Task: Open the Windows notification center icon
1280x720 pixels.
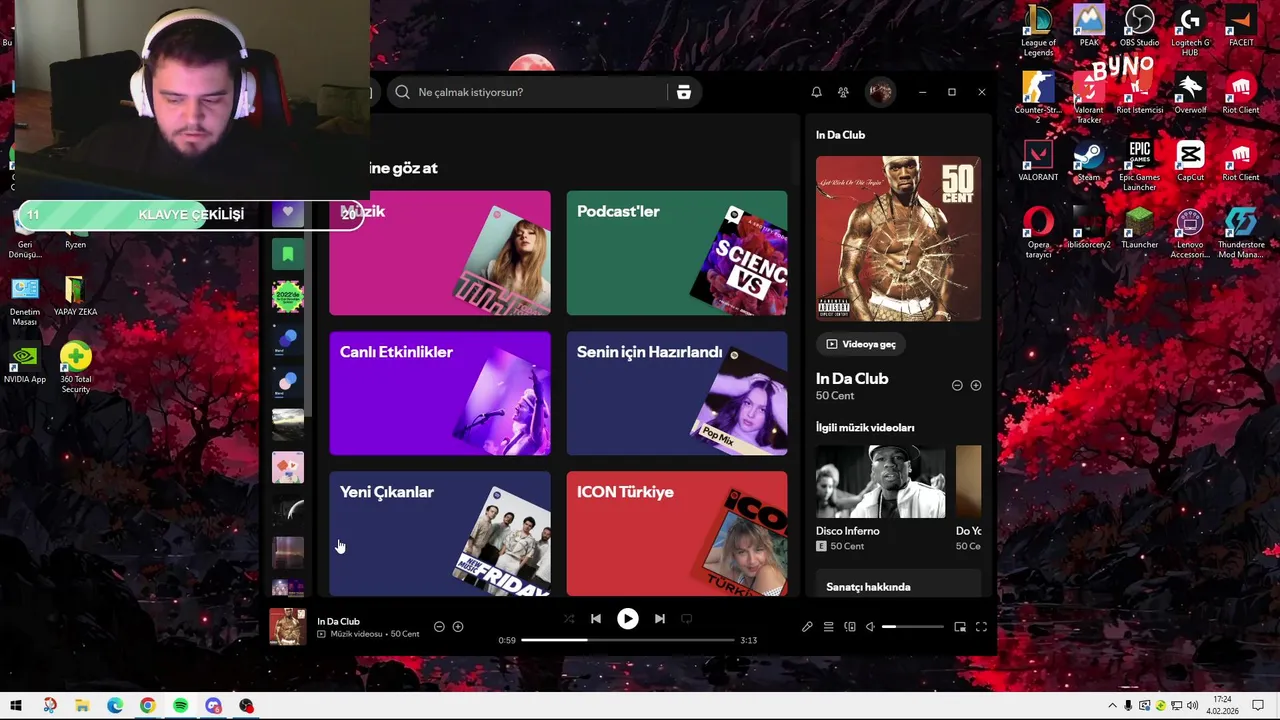Action: pyautogui.click(x=1258, y=706)
